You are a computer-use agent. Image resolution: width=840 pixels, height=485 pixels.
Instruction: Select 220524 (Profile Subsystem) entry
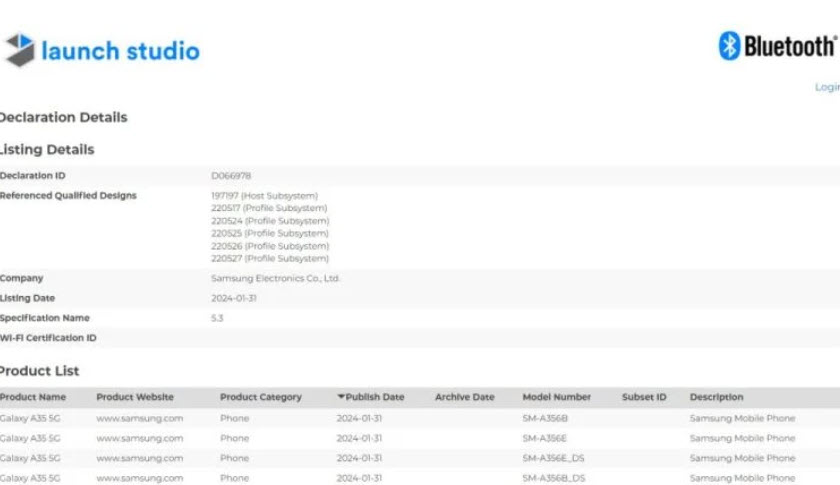pos(270,221)
